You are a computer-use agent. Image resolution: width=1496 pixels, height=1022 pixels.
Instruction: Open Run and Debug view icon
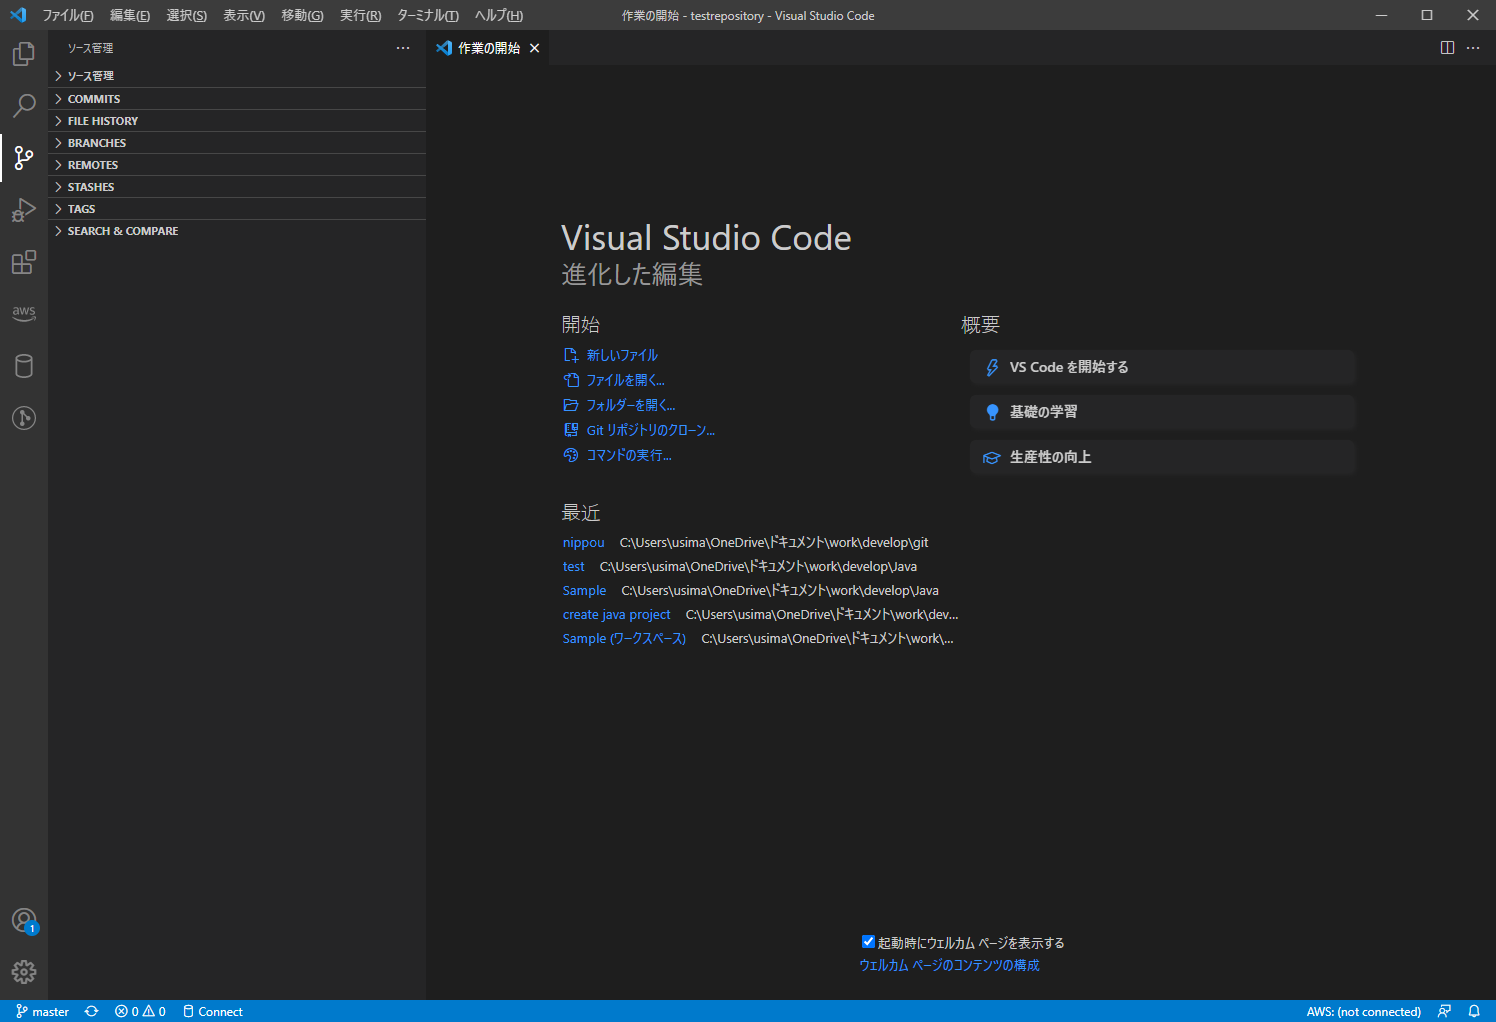[24, 210]
